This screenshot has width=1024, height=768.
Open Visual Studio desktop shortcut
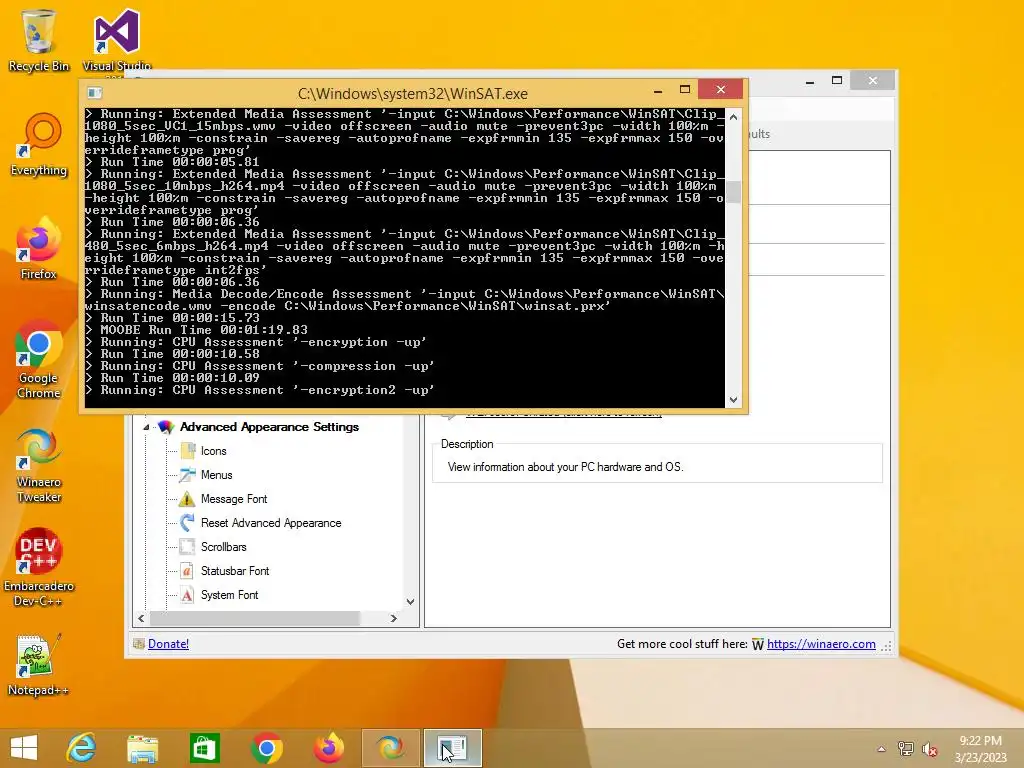[x=117, y=40]
